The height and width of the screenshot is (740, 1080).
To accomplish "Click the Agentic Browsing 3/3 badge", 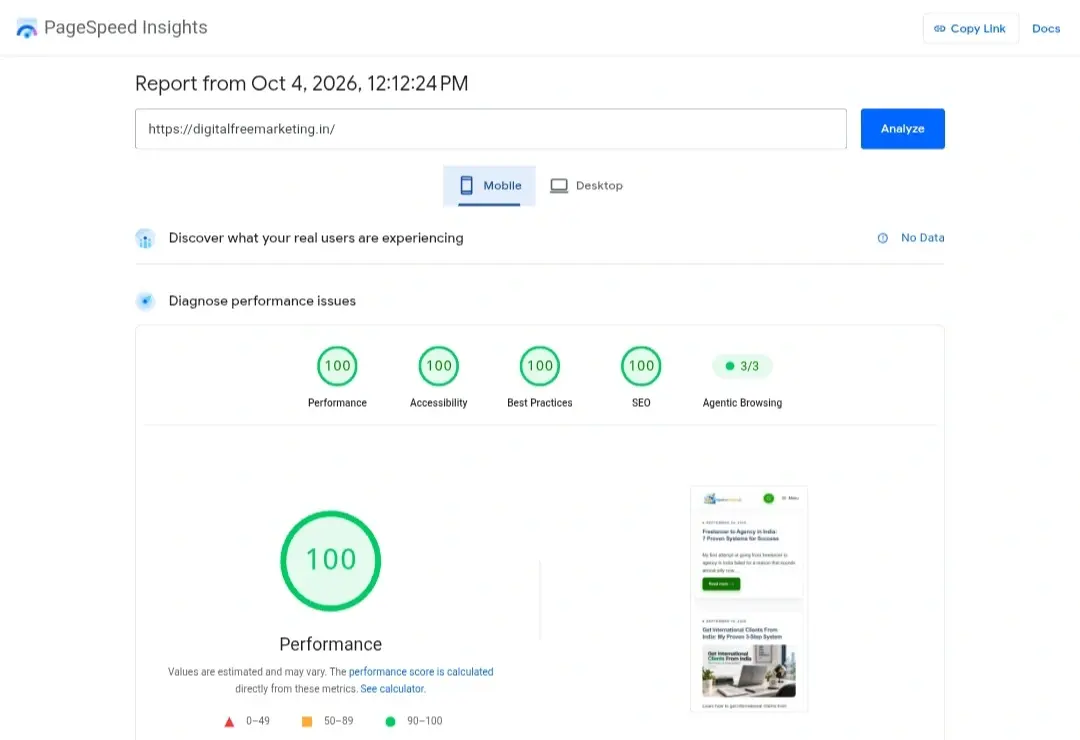I will click(742, 366).
